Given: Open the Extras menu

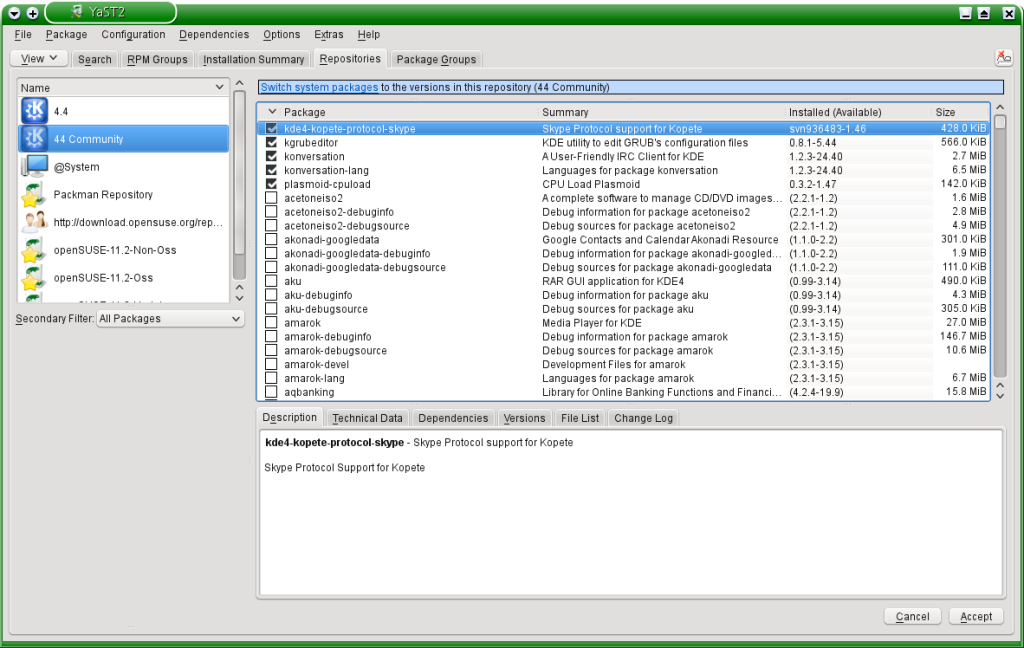Looking at the screenshot, I should (x=328, y=34).
